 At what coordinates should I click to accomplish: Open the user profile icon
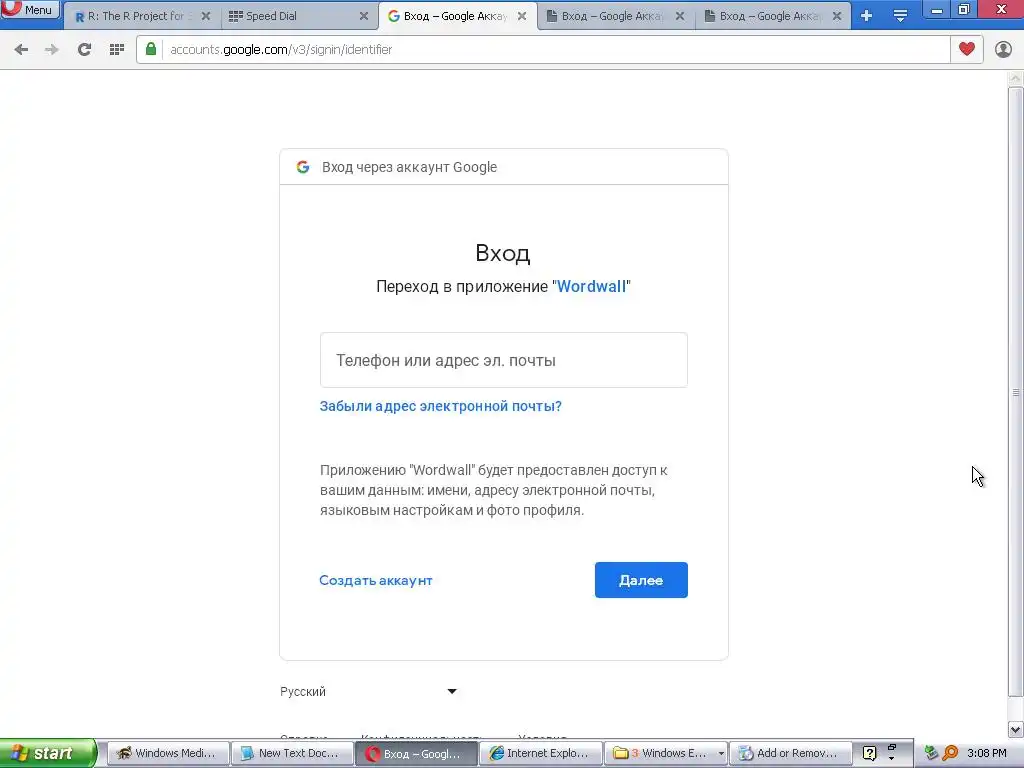click(x=1003, y=49)
